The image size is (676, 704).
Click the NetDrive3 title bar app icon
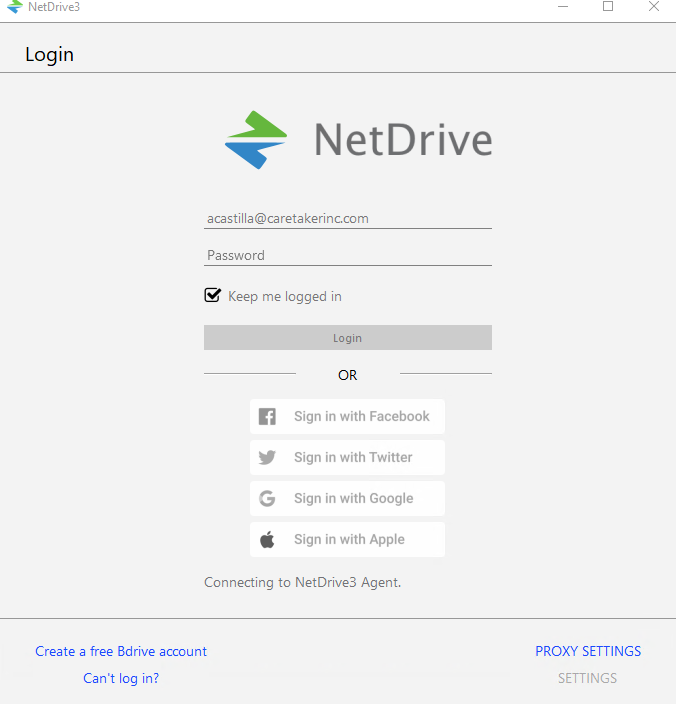14,8
